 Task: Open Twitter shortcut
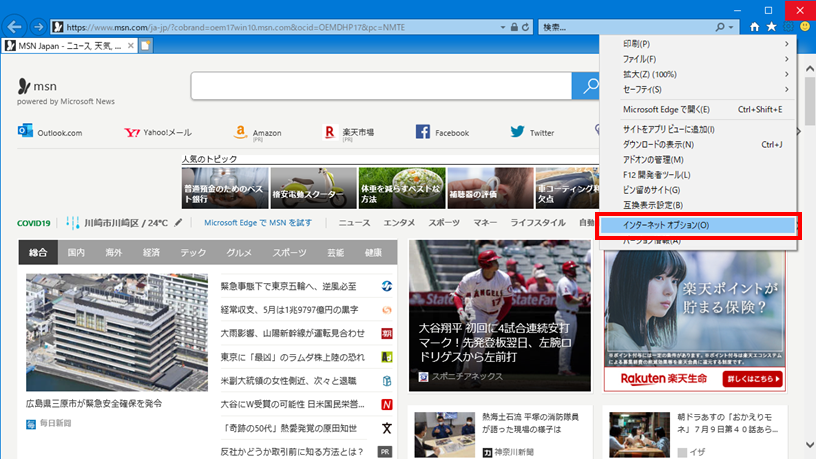coord(532,132)
